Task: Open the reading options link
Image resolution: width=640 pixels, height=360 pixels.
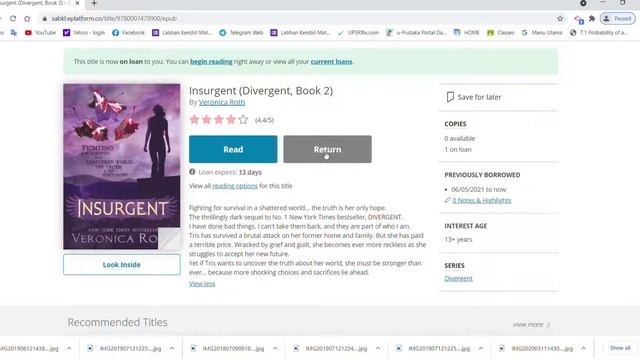Action: (235, 186)
